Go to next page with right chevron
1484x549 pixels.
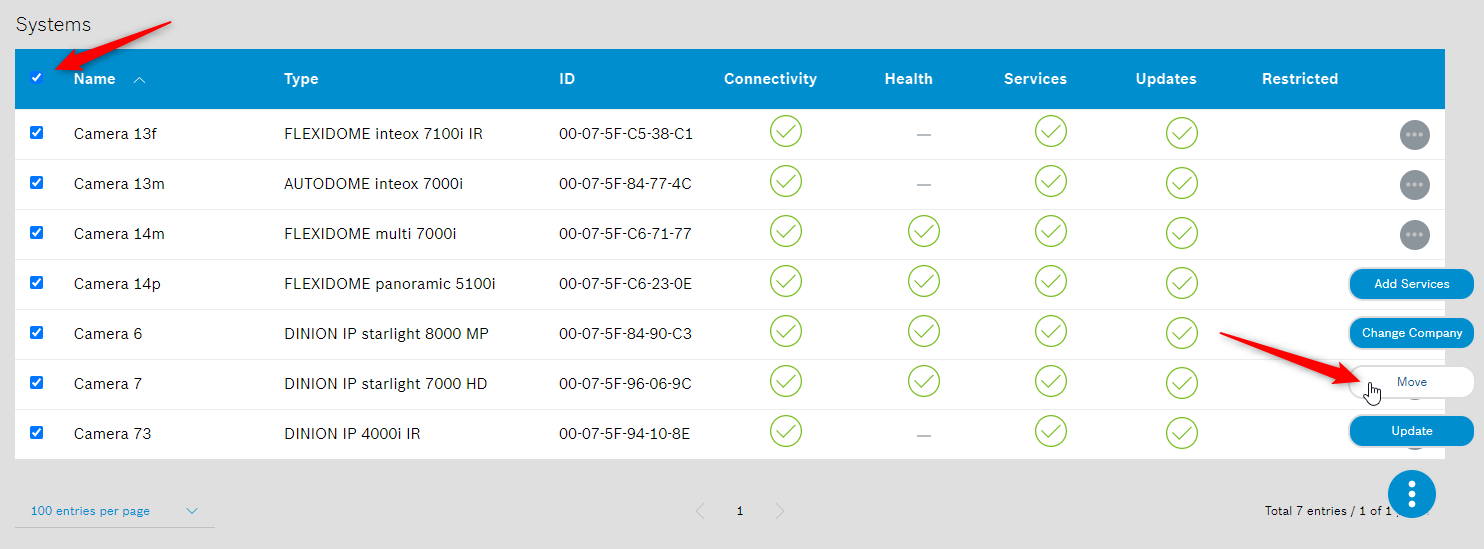[780, 511]
